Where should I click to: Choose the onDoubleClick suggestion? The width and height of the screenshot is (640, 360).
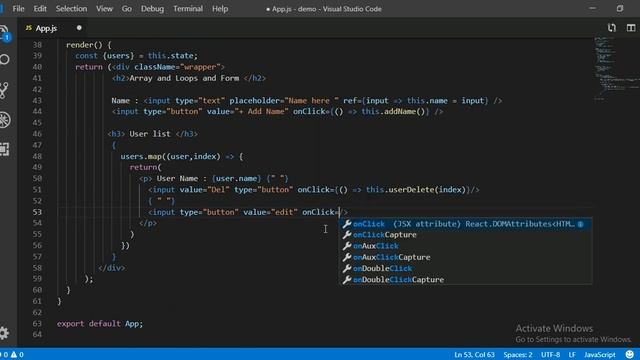pyautogui.click(x=465, y=268)
